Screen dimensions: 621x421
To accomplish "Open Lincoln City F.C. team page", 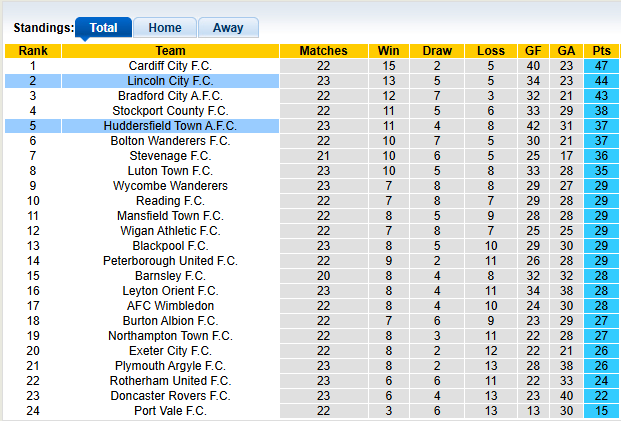I will point(170,81).
